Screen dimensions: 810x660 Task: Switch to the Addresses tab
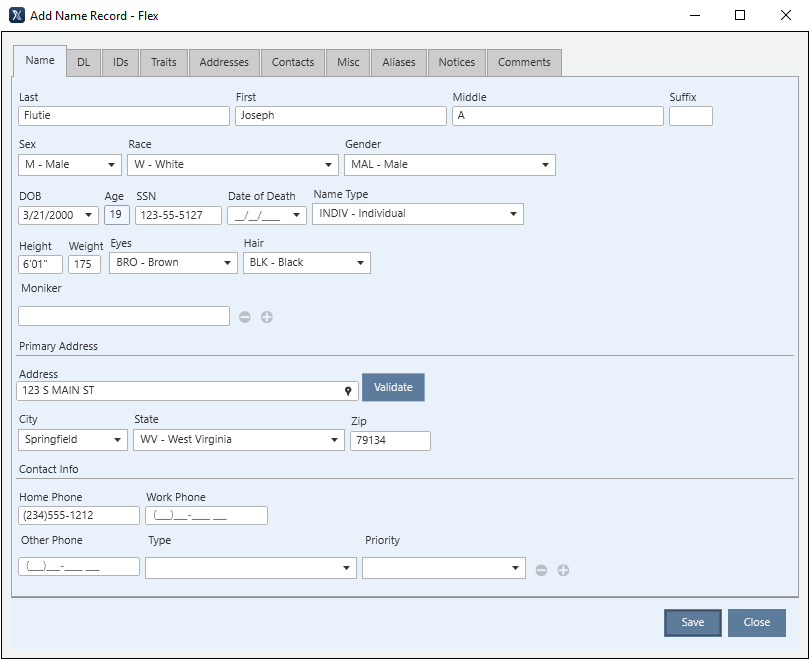pyautogui.click(x=224, y=62)
